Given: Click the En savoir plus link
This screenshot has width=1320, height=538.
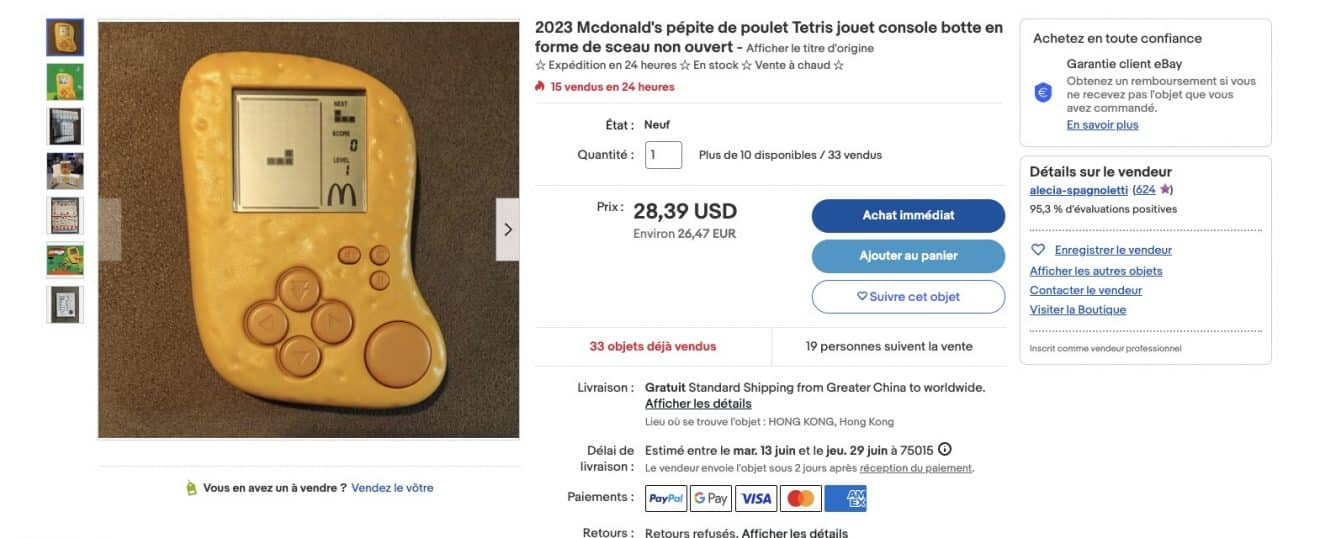Looking at the screenshot, I should coord(1102,125).
